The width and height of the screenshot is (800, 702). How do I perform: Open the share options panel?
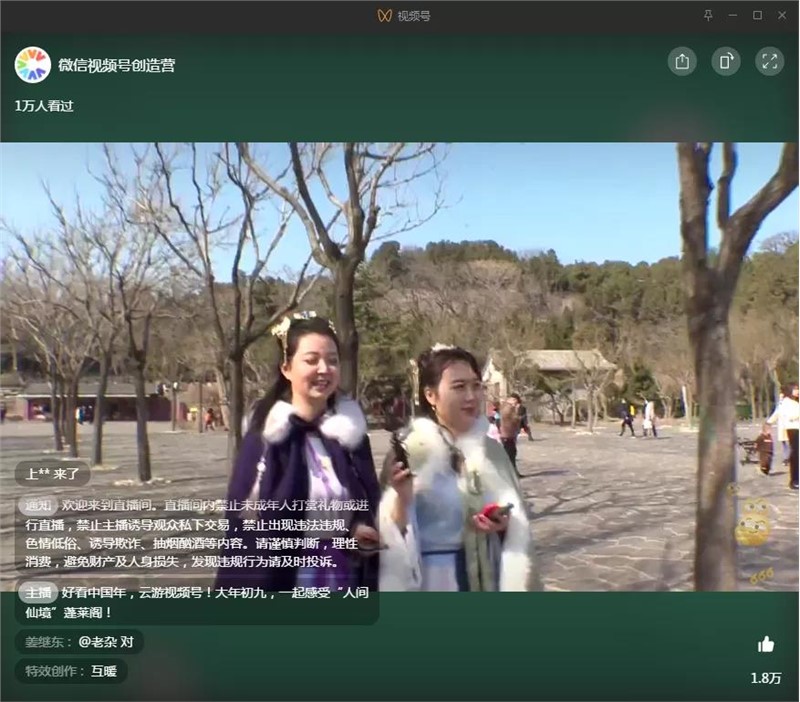coord(684,60)
